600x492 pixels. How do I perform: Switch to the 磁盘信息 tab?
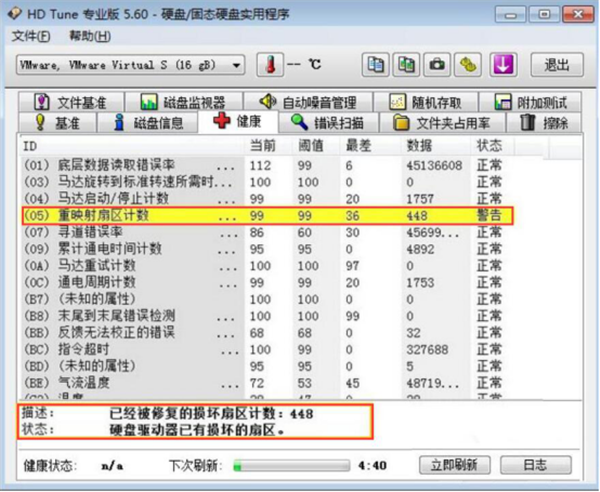148,123
